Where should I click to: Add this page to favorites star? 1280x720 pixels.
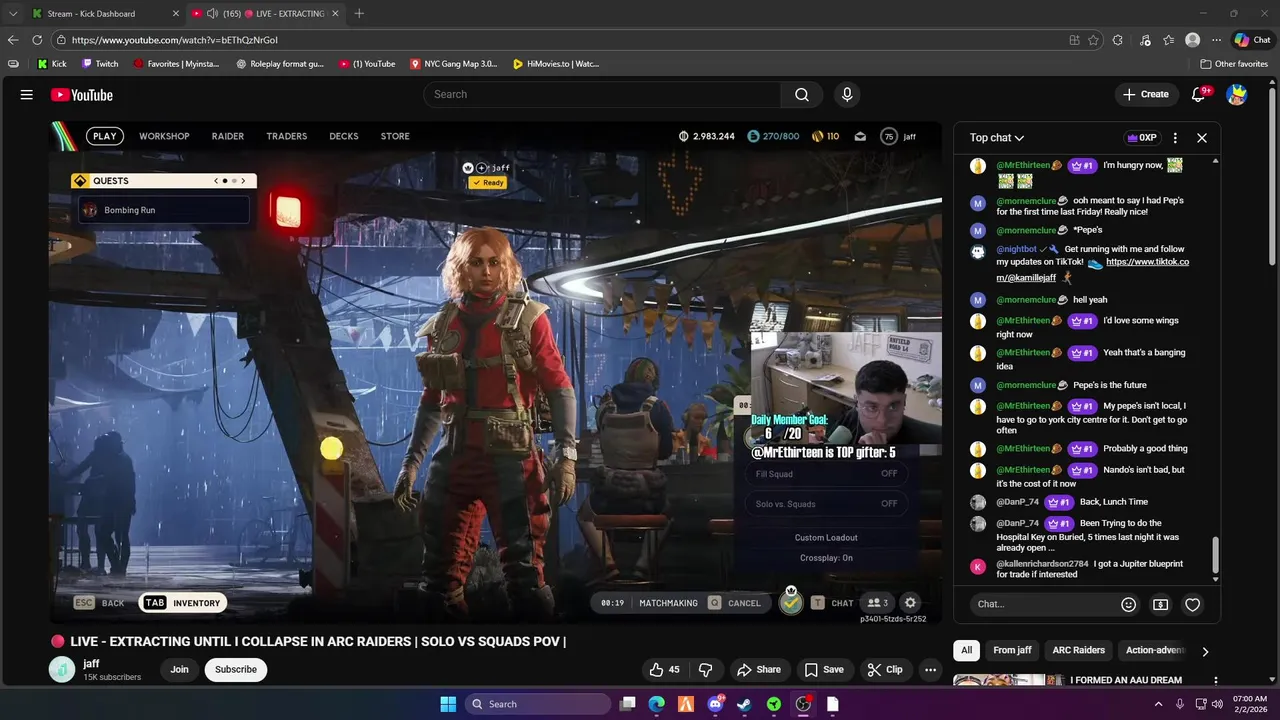point(1094,40)
